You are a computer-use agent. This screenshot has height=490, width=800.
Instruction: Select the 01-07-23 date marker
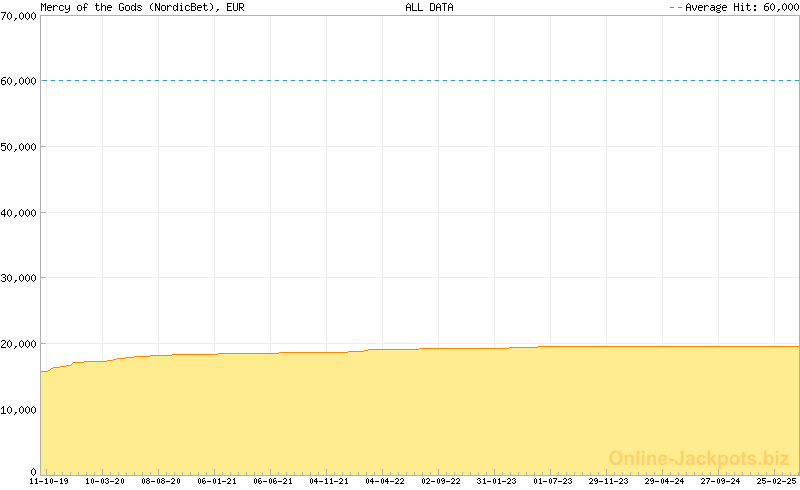point(553,481)
